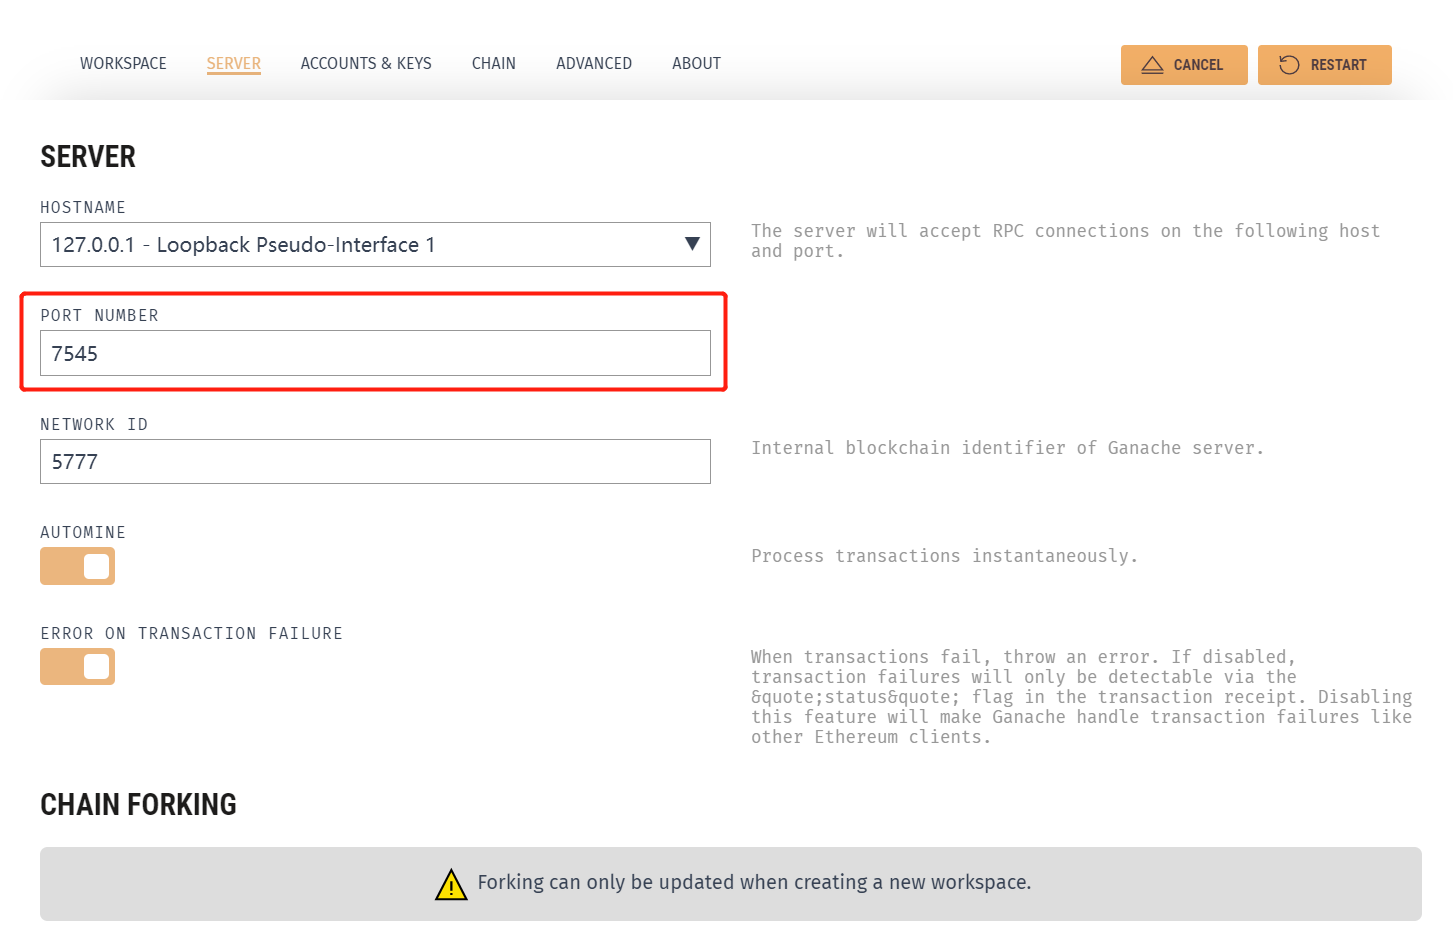The width and height of the screenshot is (1453, 943).
Task: Click the warning triangle icon on Cancel button
Action: tap(1151, 64)
